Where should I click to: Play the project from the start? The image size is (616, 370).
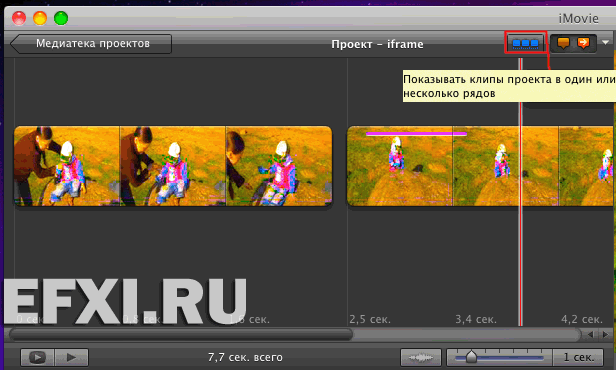point(72,357)
